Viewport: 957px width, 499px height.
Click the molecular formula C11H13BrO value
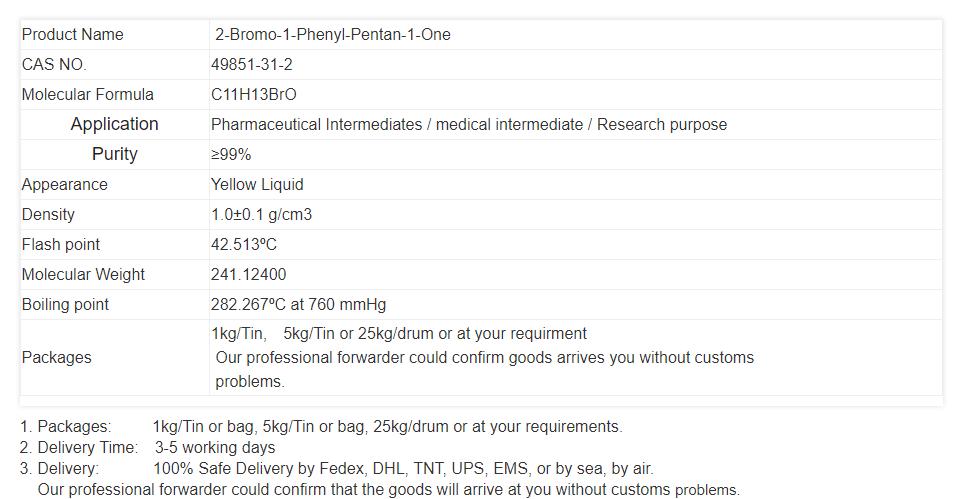coord(253,95)
